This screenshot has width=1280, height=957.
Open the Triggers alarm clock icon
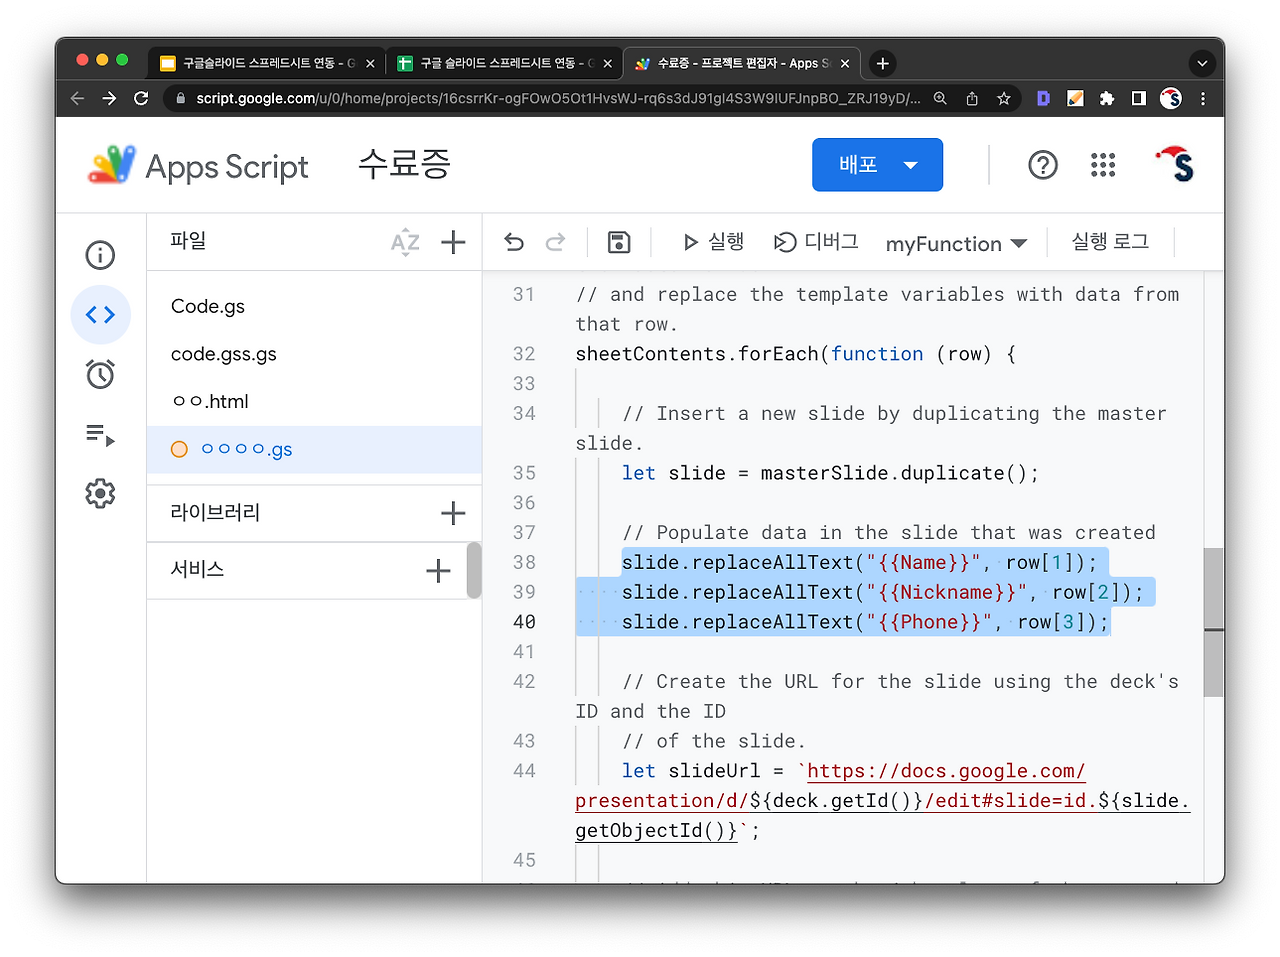point(100,374)
